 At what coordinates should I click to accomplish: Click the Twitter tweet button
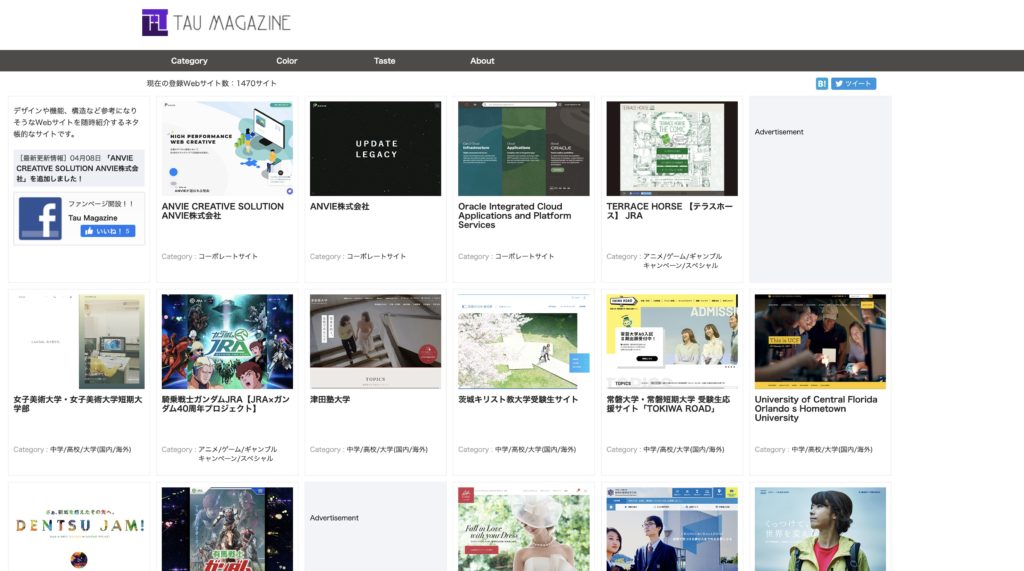[x=854, y=84]
